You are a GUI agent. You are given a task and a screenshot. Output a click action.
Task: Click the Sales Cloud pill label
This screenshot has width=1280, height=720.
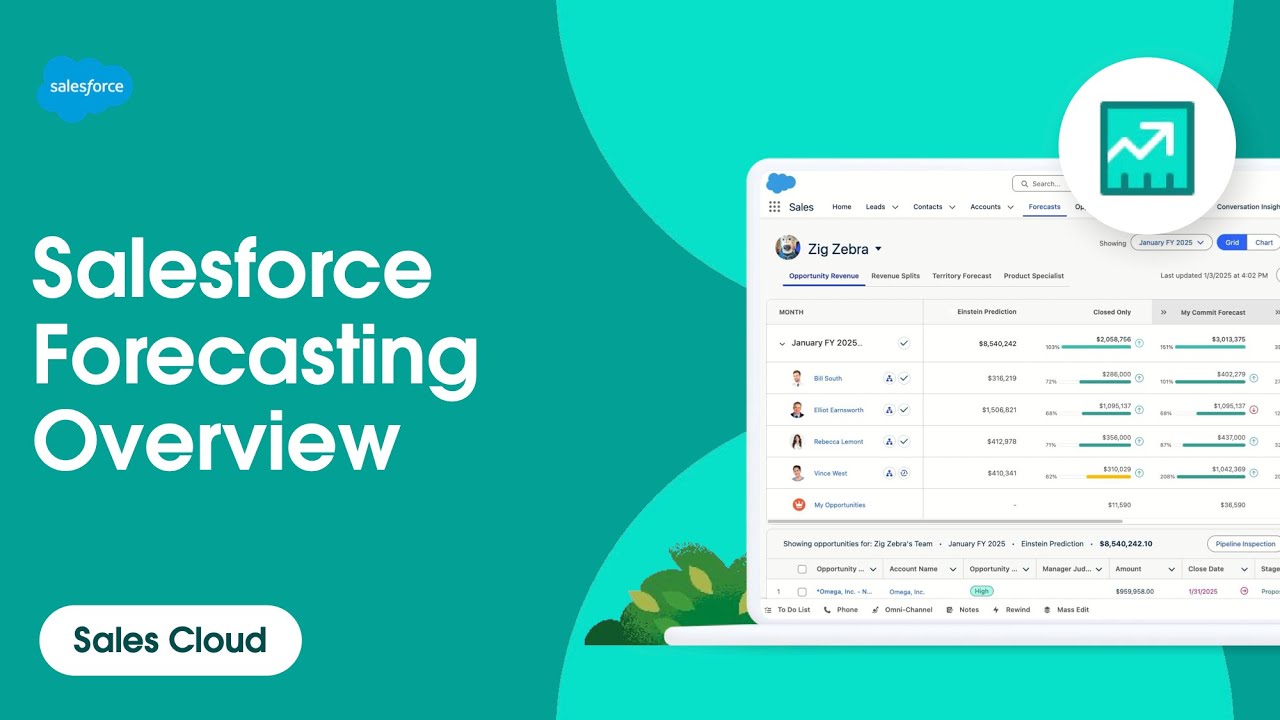point(170,640)
